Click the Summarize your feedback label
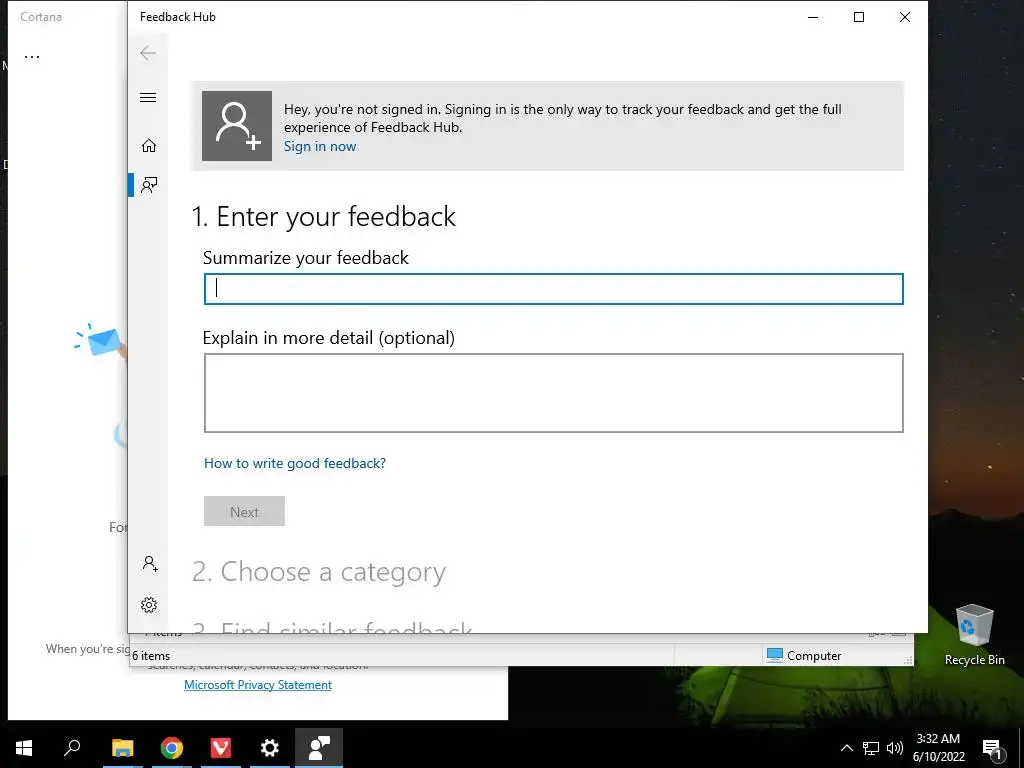The image size is (1024, 768). (306, 258)
